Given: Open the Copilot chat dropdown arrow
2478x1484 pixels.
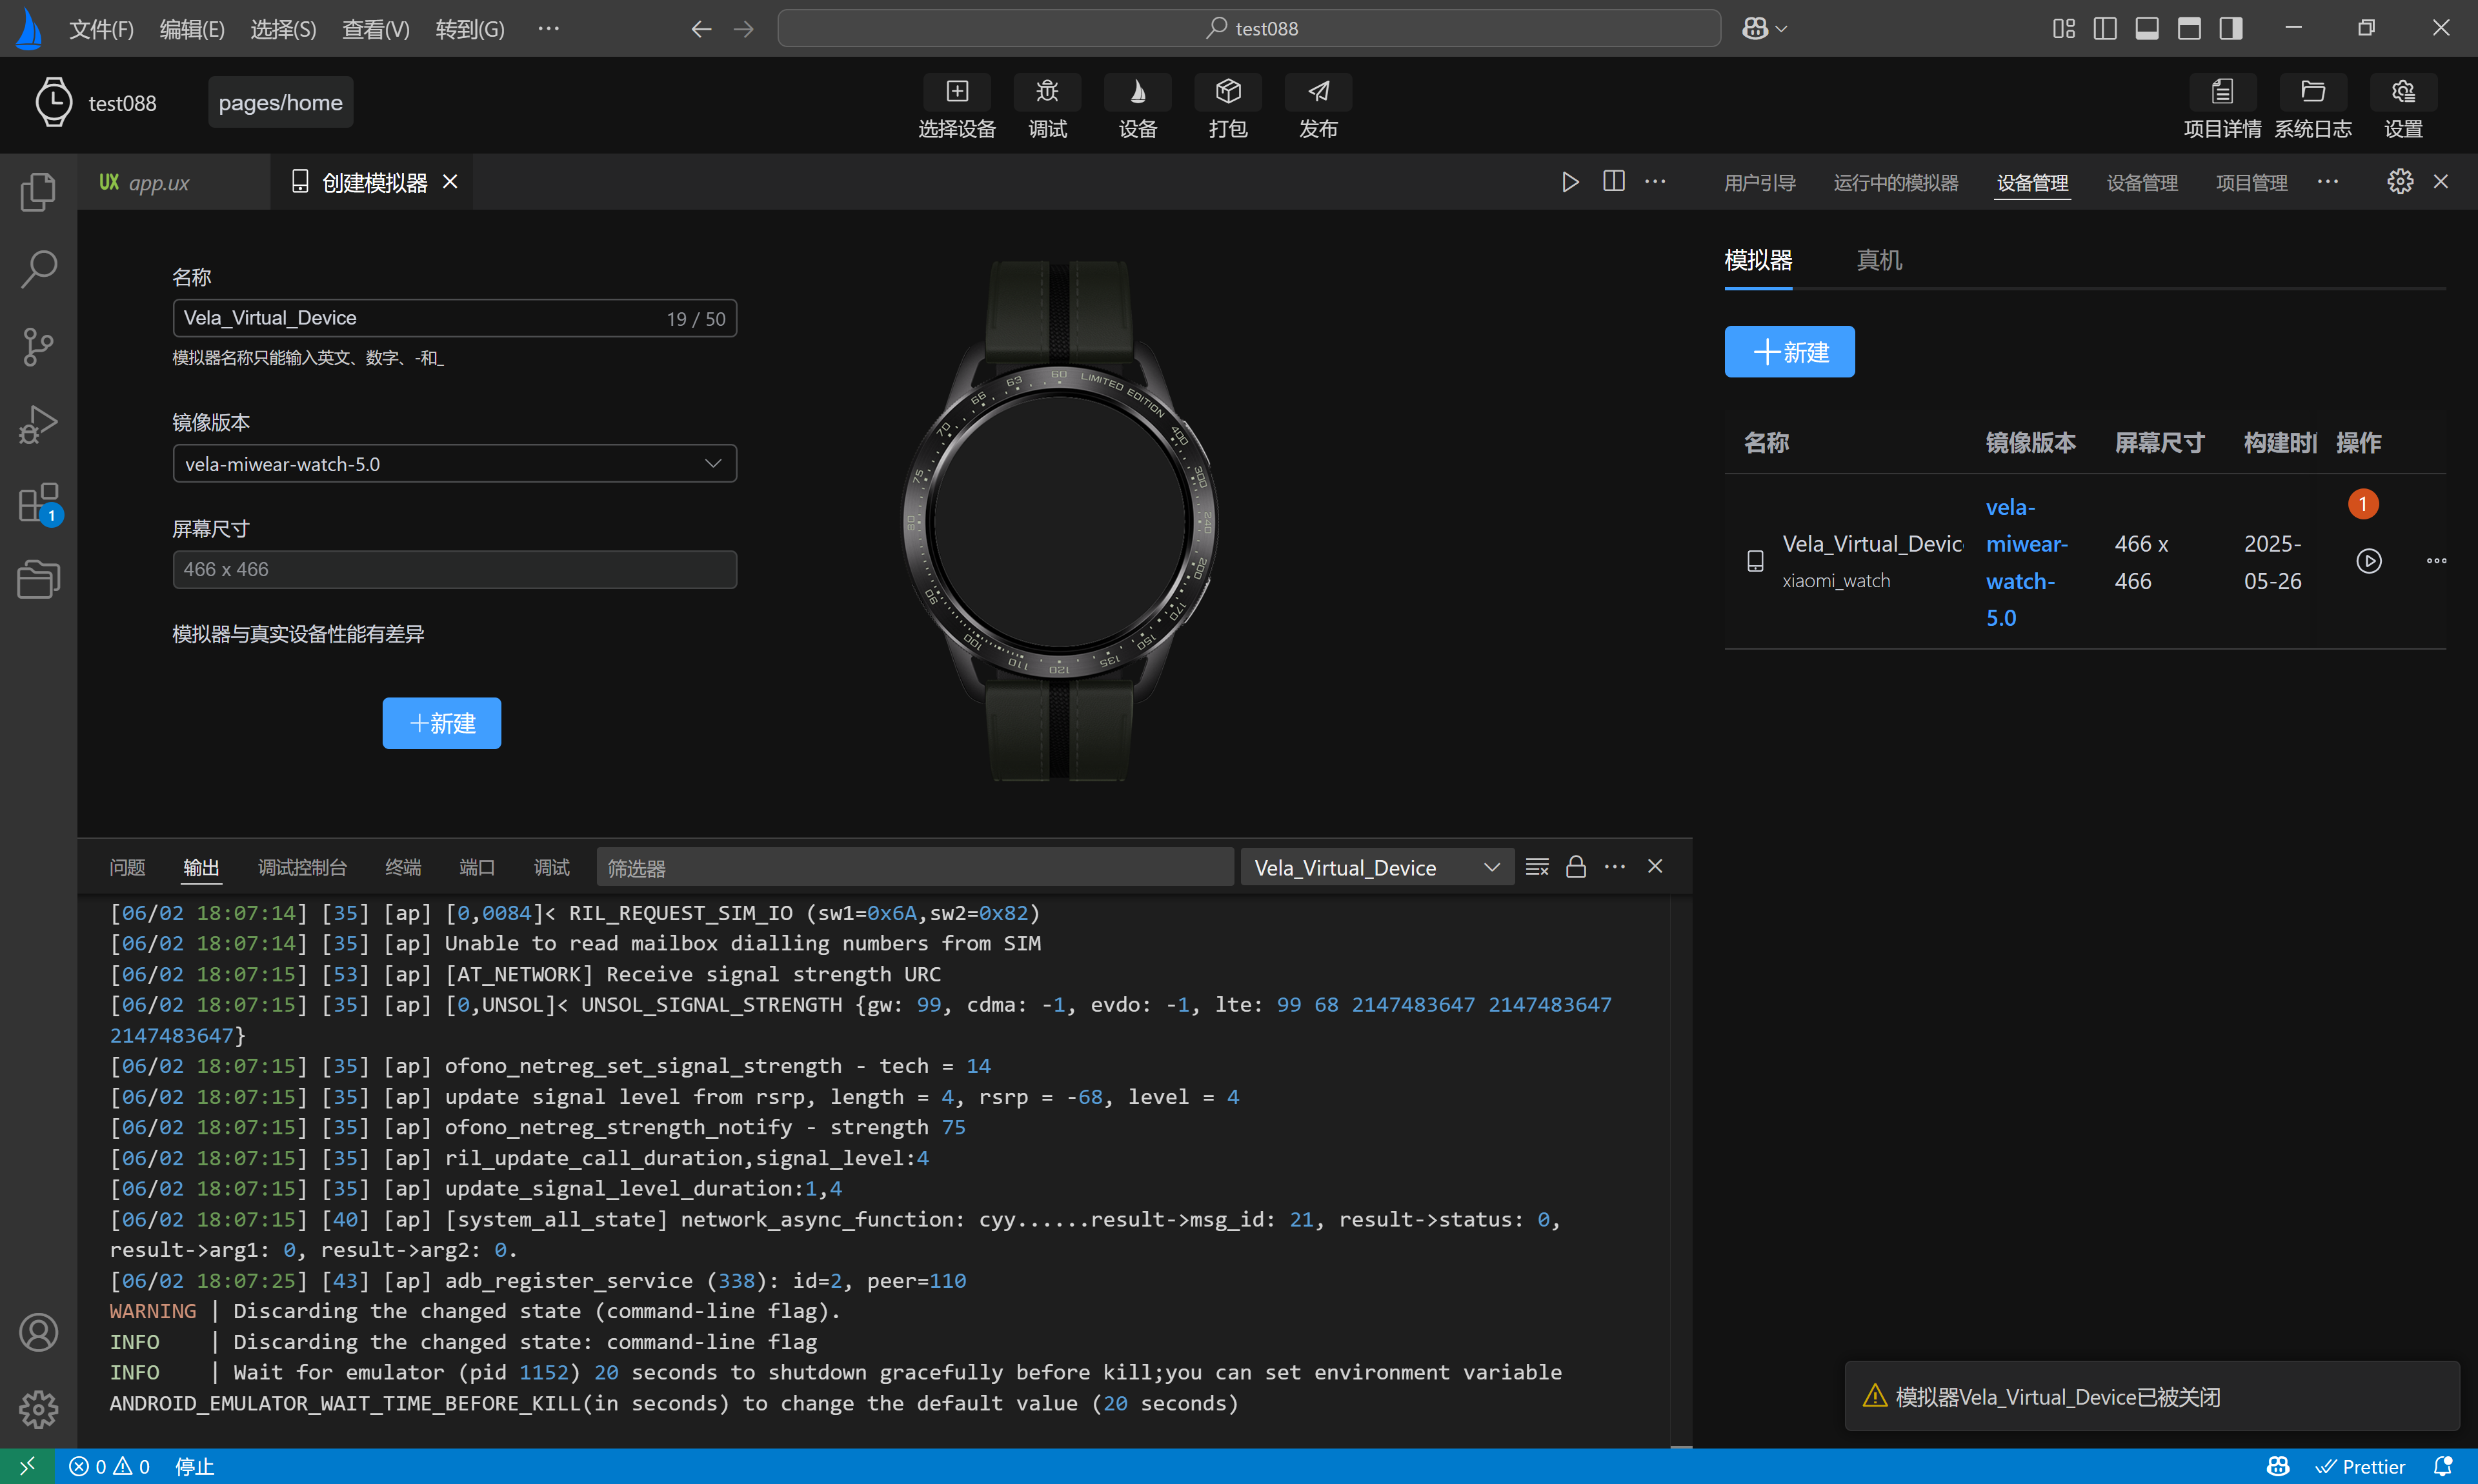Looking at the screenshot, I should (x=1781, y=29).
